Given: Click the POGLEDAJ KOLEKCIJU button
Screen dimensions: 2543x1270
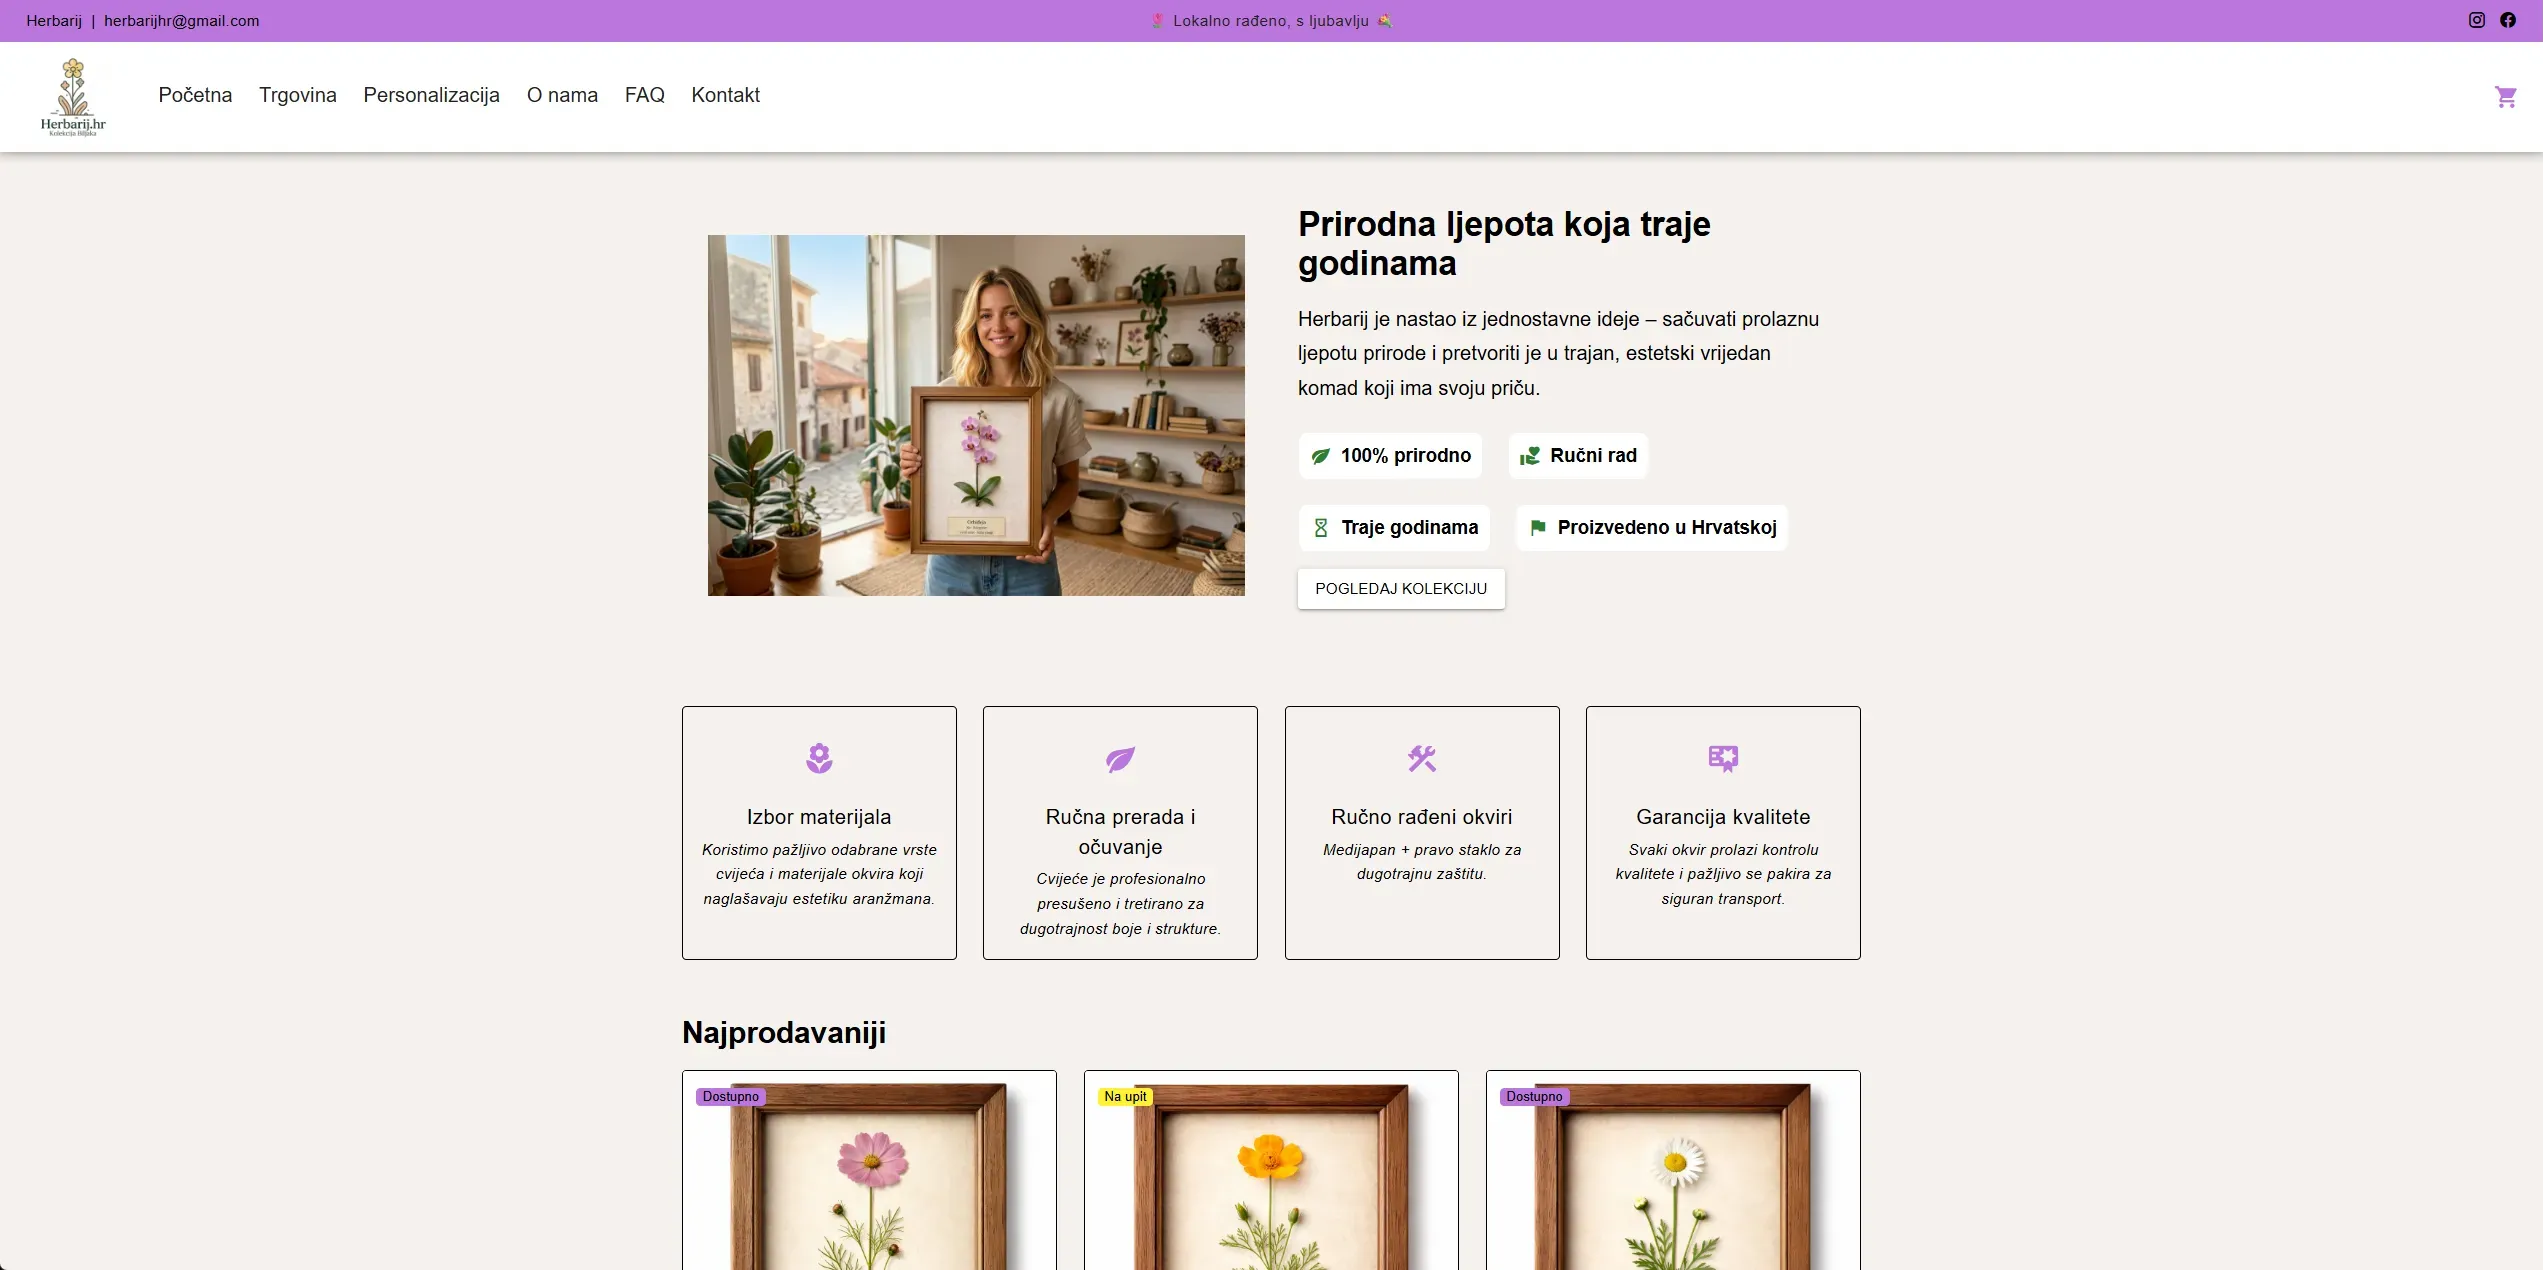Looking at the screenshot, I should [x=1401, y=588].
